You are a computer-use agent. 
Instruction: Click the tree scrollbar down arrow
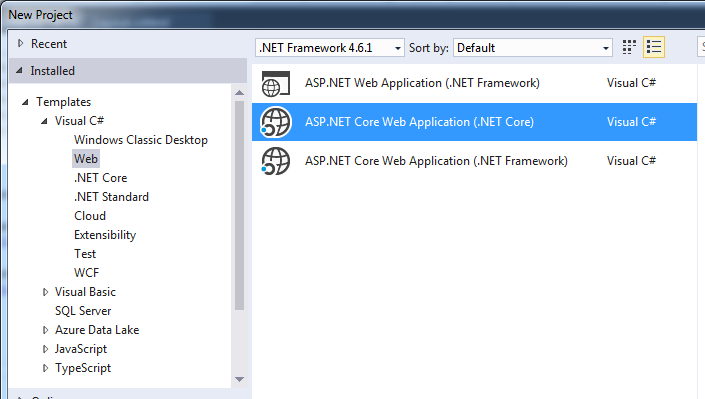click(240, 379)
